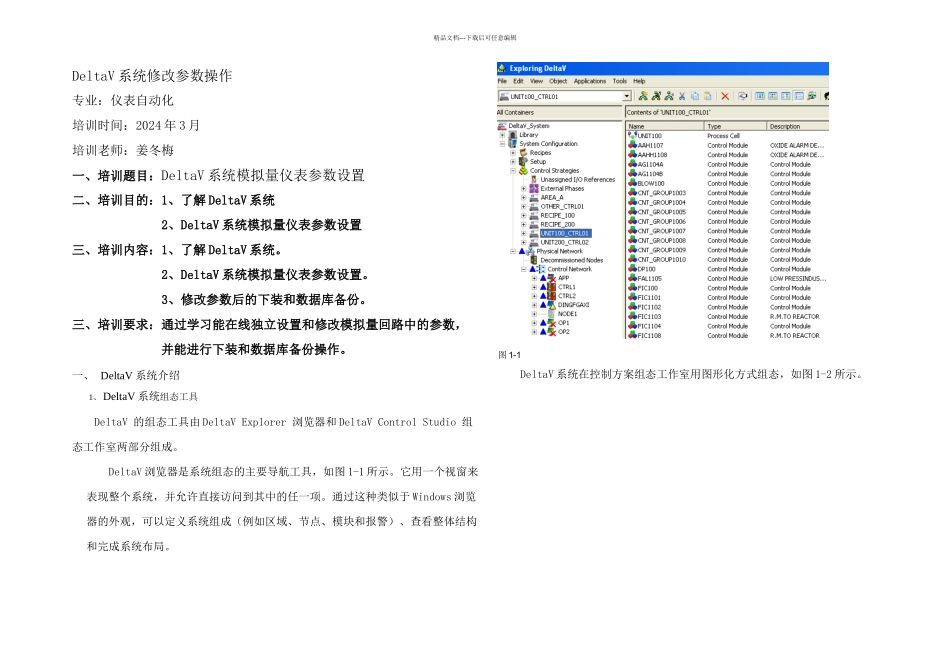Select the pressed Details view toolbar icon
Viewport: 950px width, 672px height.
(x=799, y=96)
